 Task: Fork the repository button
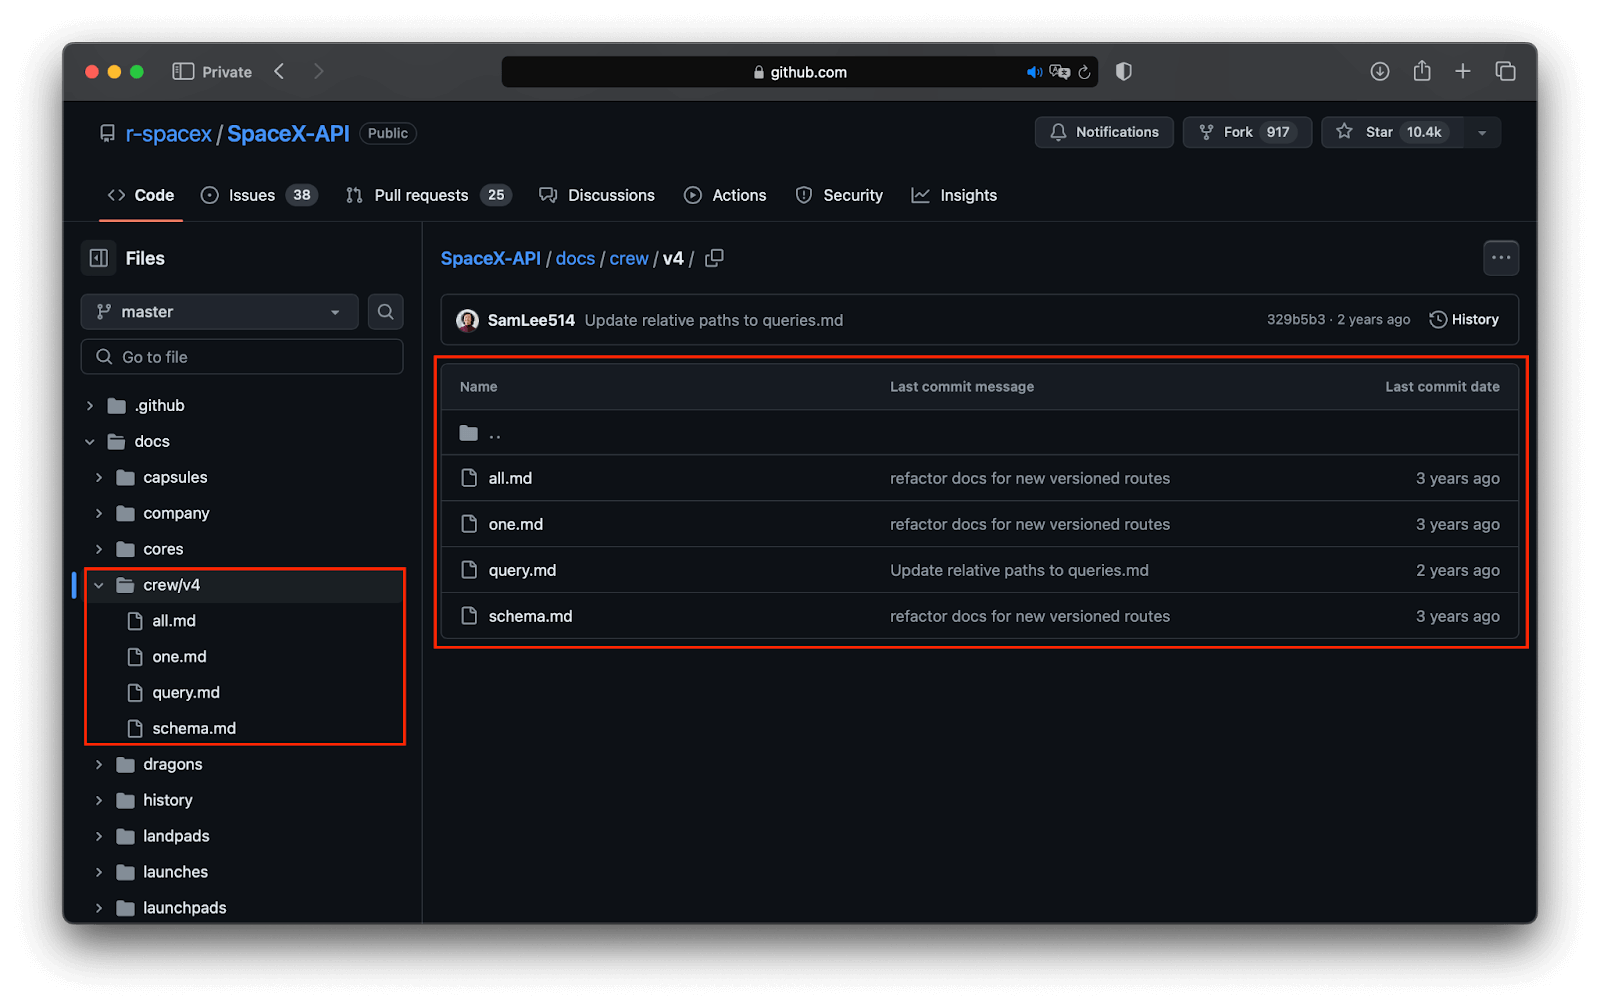[x=1247, y=132]
